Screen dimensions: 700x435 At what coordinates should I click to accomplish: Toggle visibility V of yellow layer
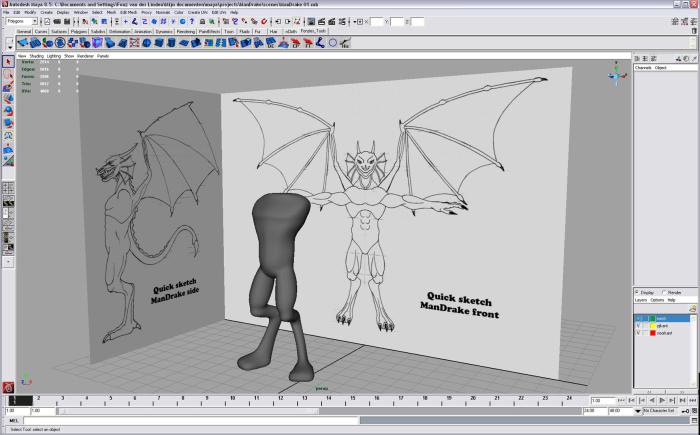638,326
